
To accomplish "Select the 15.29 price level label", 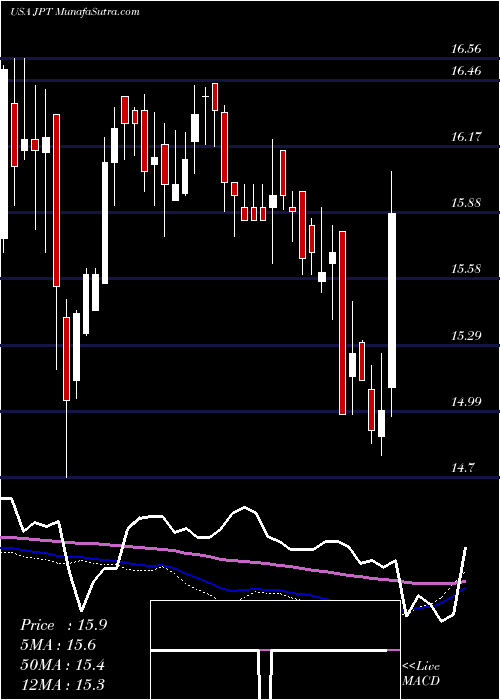I will tap(466, 335).
